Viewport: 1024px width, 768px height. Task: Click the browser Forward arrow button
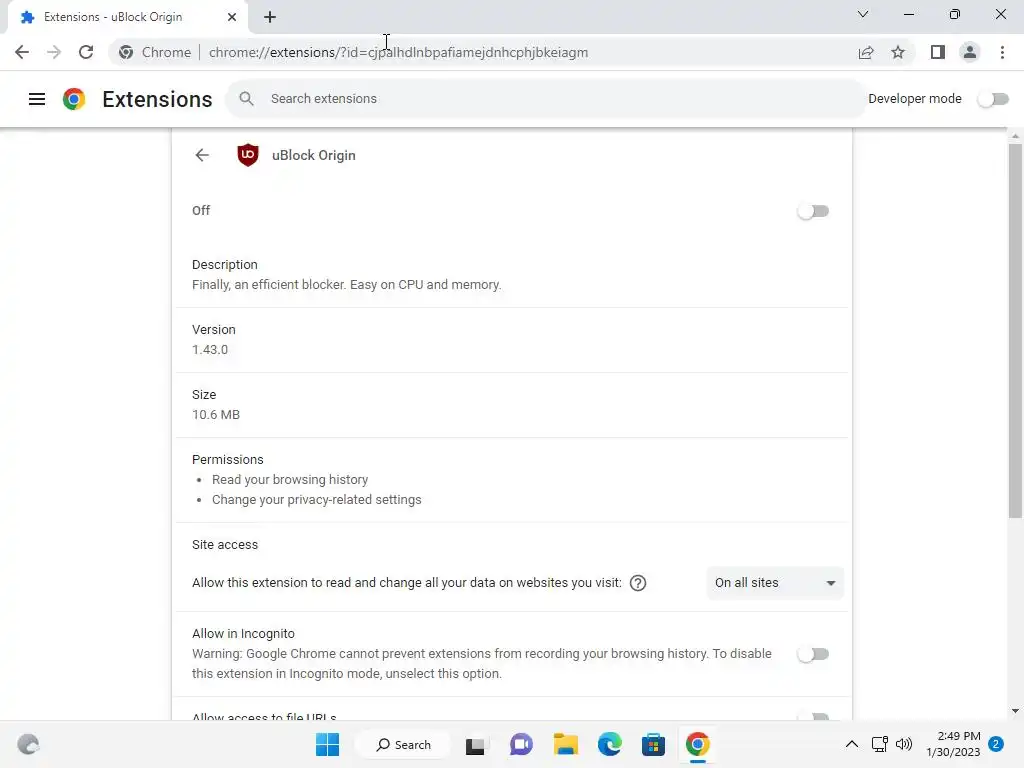54,52
